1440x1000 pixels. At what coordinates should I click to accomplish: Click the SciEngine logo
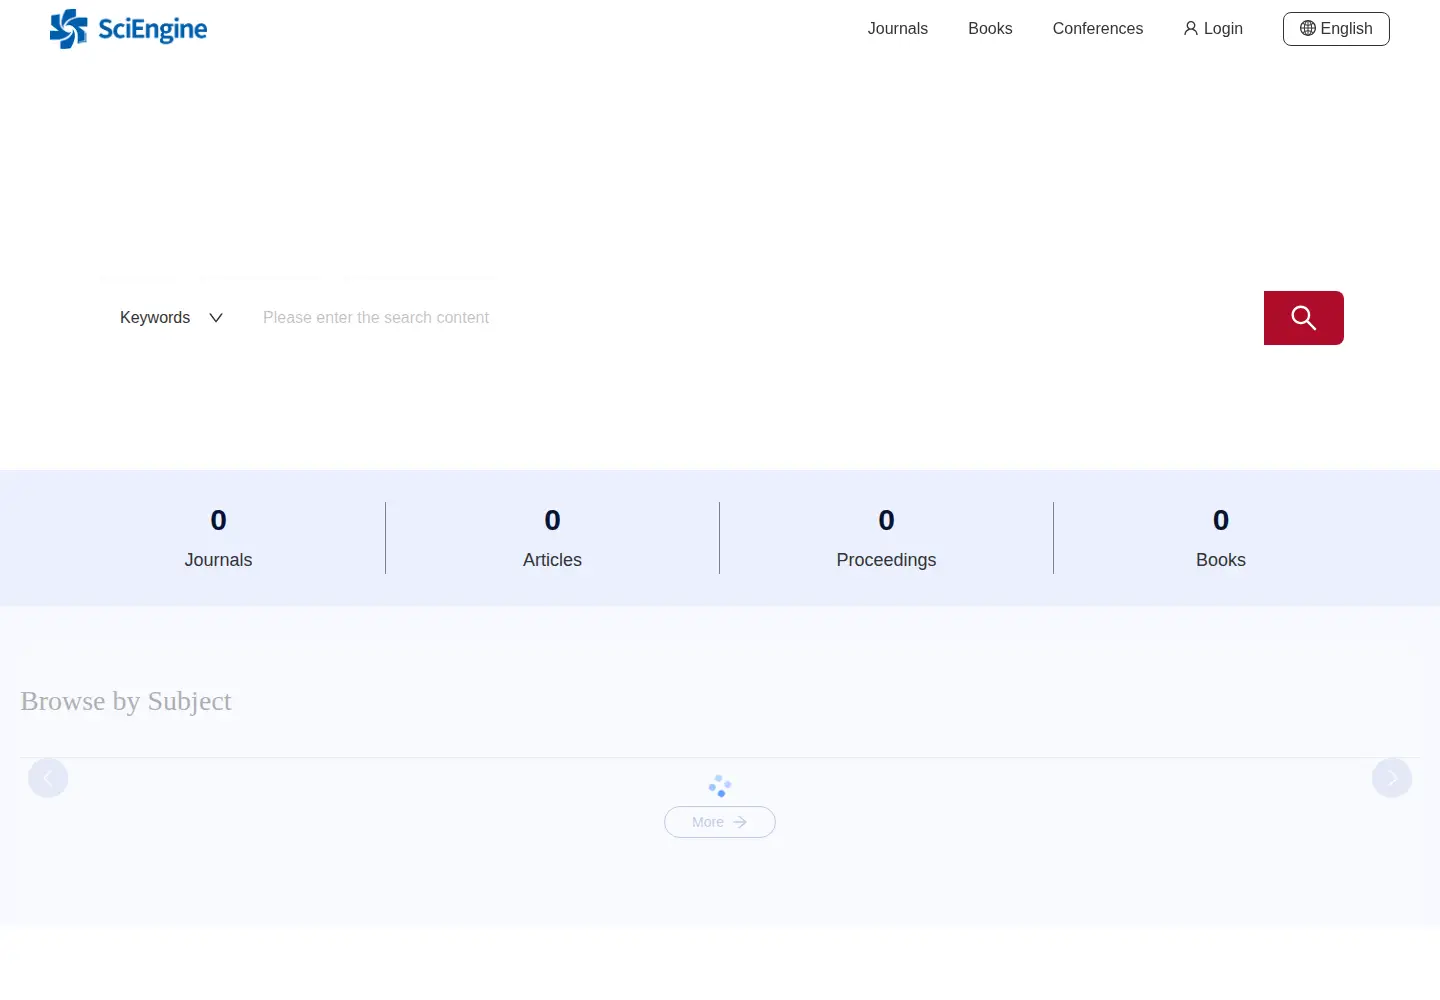pos(128,29)
